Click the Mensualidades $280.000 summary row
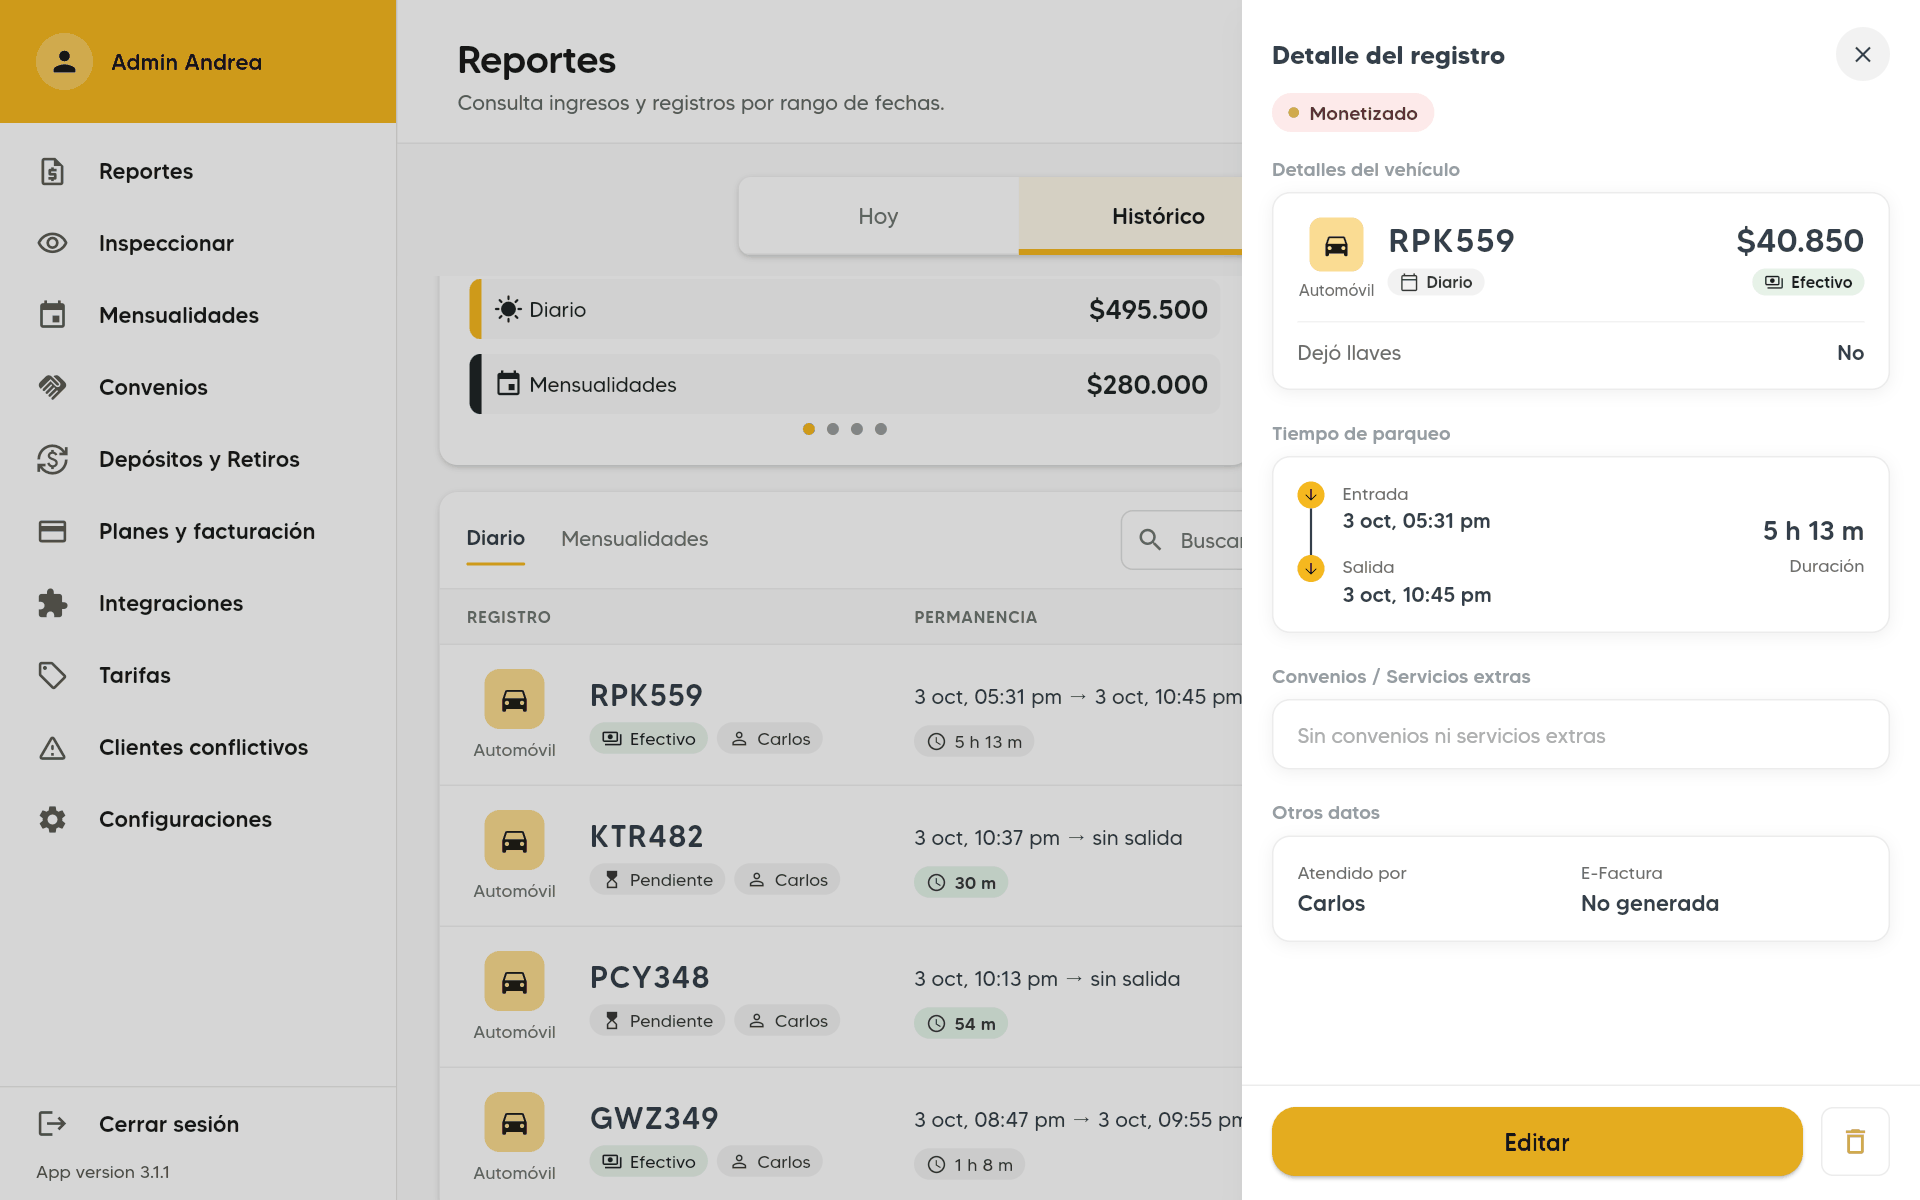The height and width of the screenshot is (1200, 1920). [x=845, y=384]
